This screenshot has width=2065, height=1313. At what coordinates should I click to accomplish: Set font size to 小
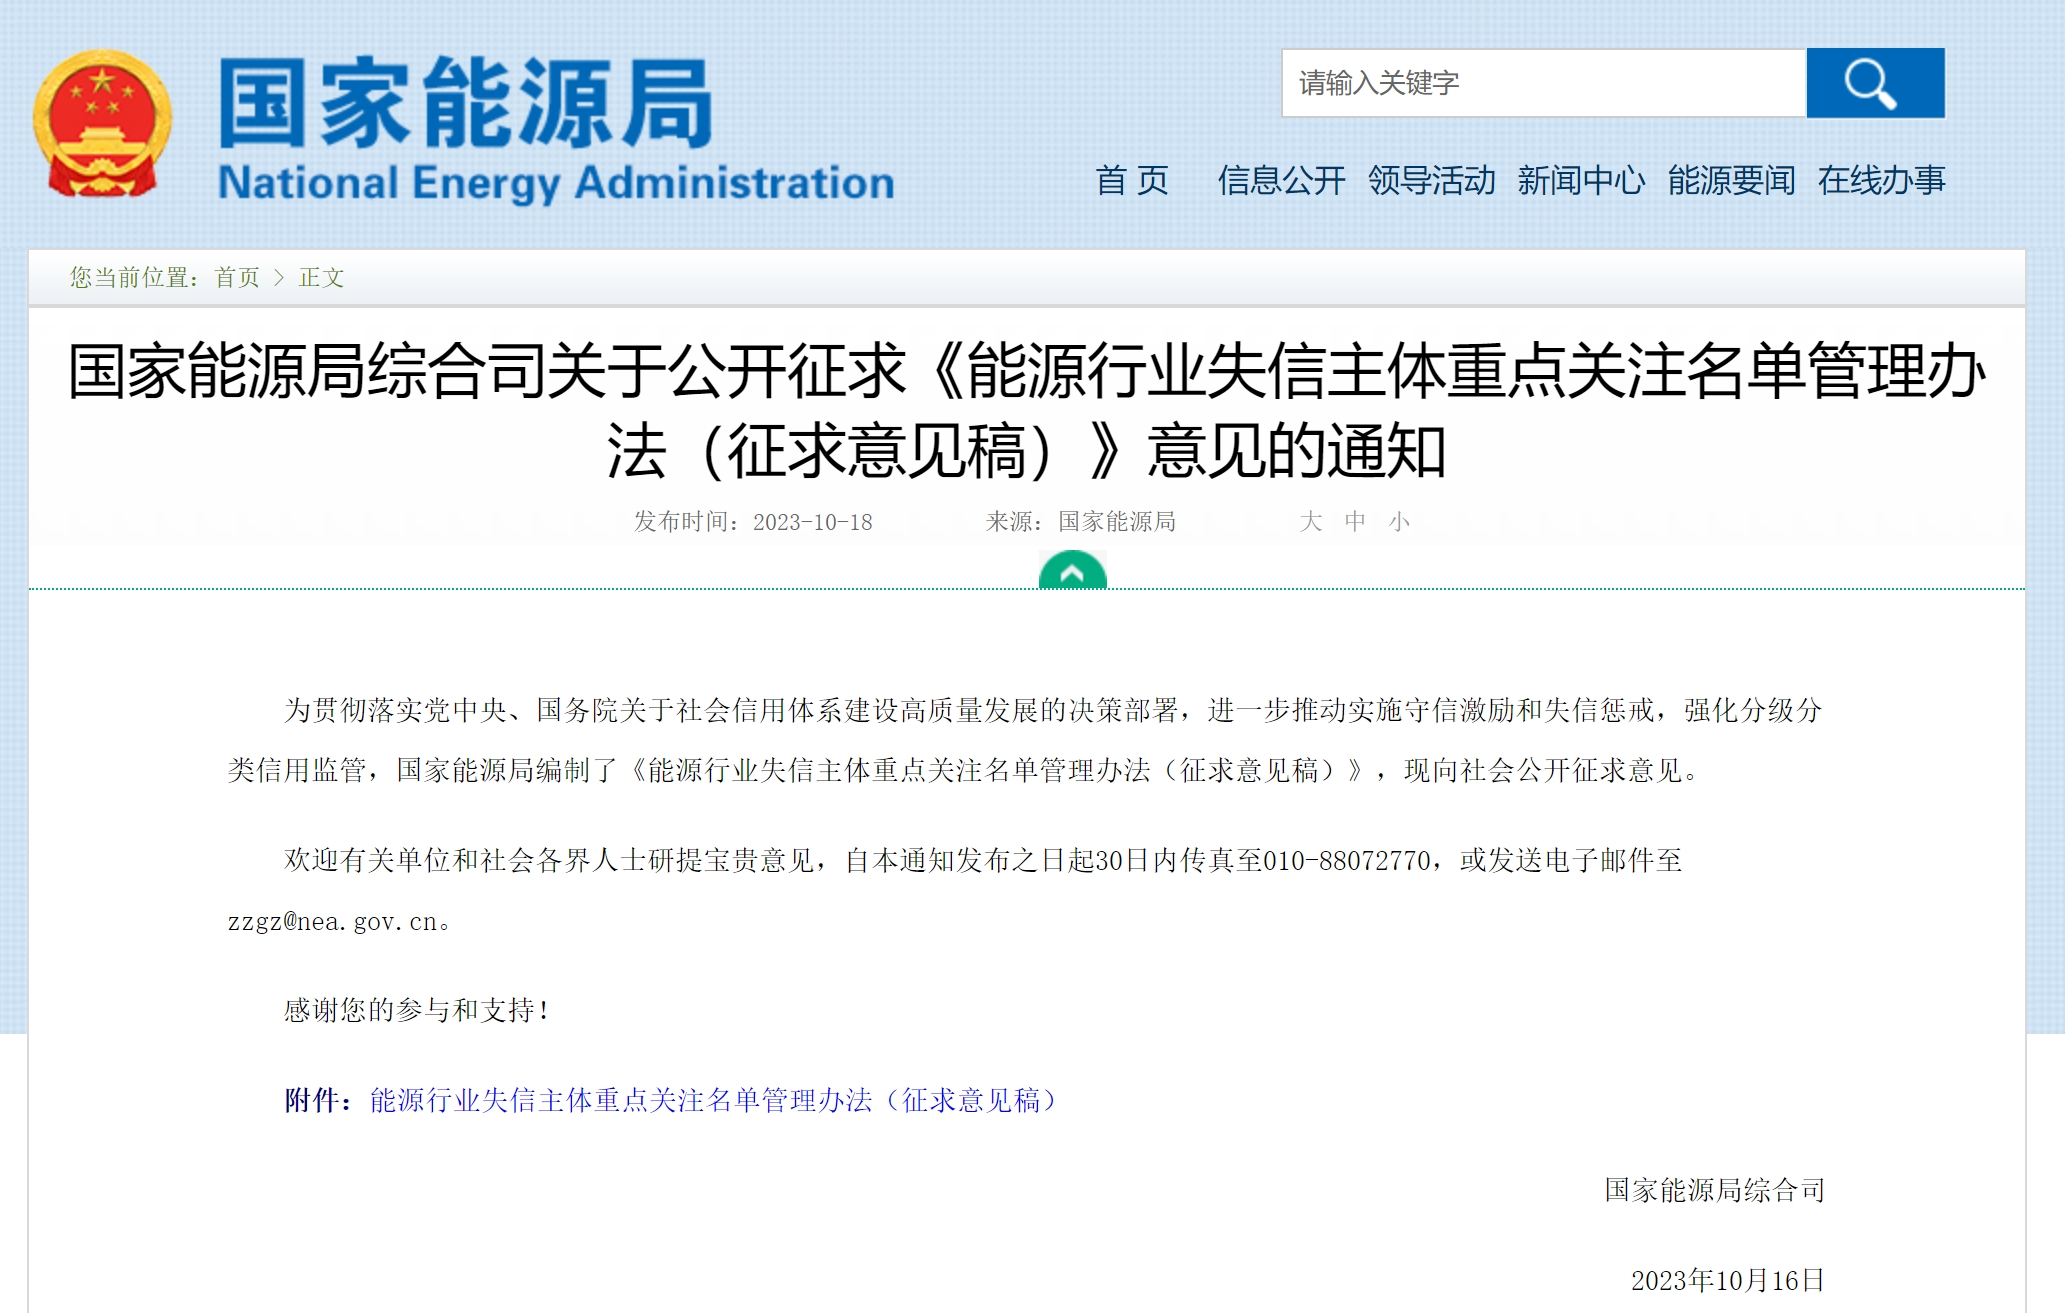coord(1399,521)
